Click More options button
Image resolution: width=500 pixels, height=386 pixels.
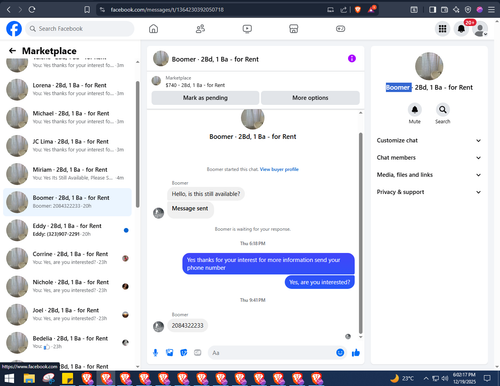click(x=310, y=98)
